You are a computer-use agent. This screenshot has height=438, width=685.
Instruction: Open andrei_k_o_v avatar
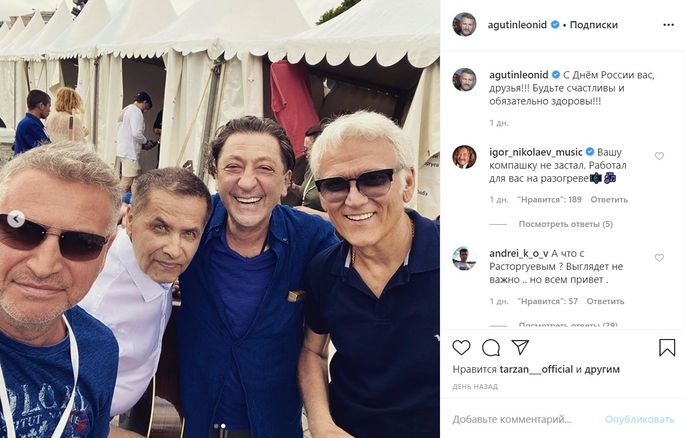click(464, 258)
